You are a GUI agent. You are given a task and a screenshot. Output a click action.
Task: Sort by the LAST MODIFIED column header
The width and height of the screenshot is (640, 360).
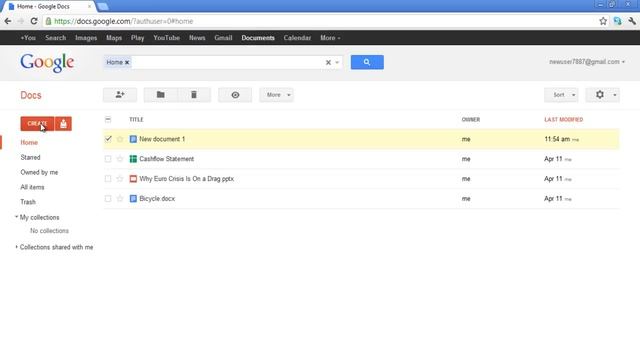564,120
